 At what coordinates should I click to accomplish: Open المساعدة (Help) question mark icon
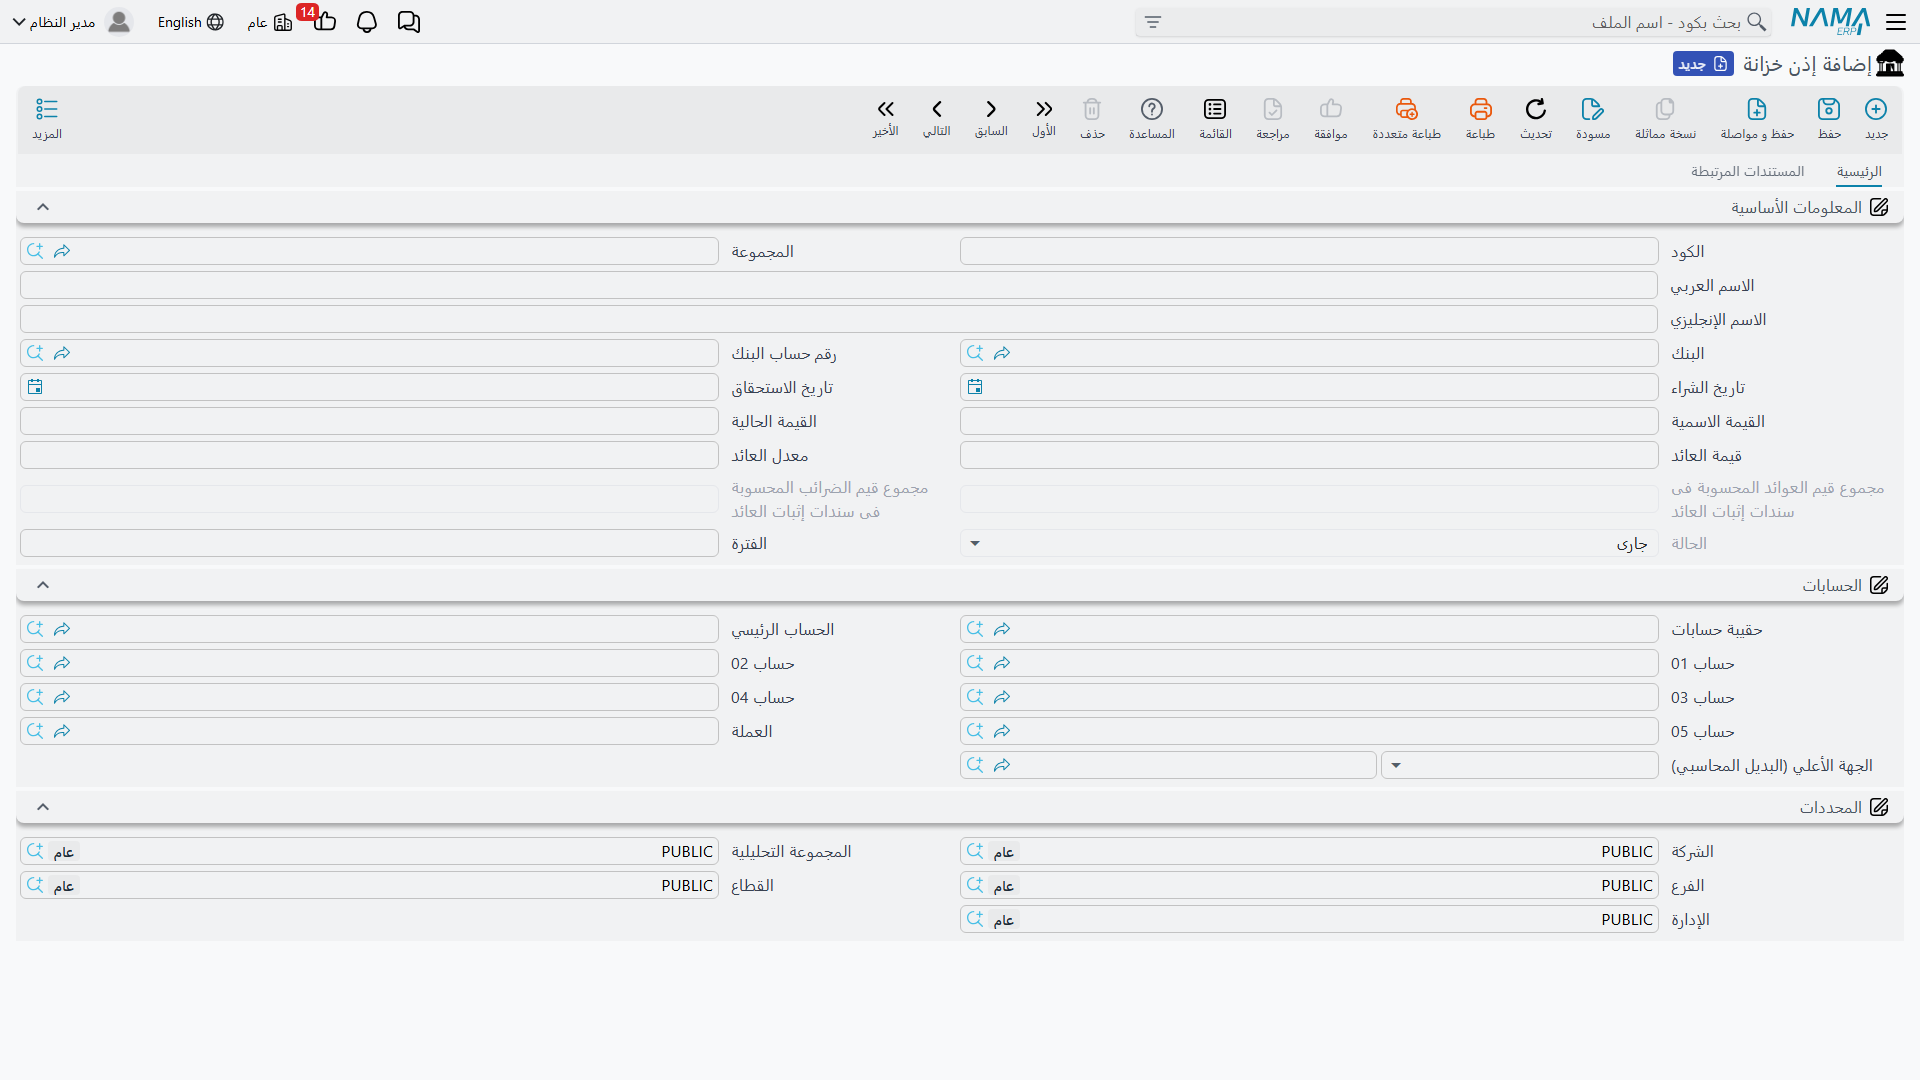click(1152, 109)
